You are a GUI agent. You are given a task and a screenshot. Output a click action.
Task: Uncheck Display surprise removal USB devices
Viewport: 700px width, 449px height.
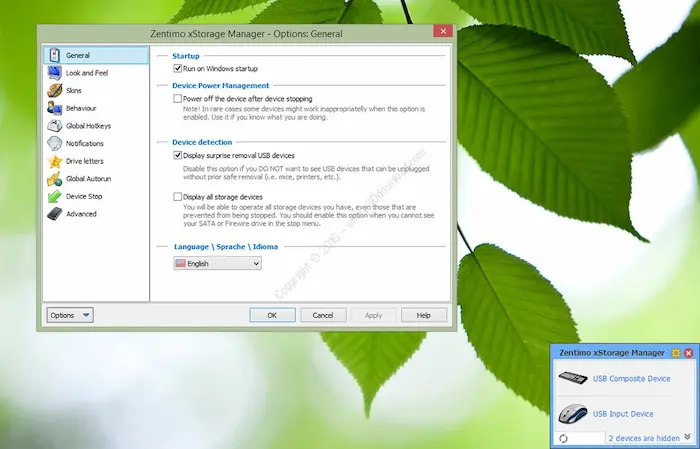click(178, 155)
